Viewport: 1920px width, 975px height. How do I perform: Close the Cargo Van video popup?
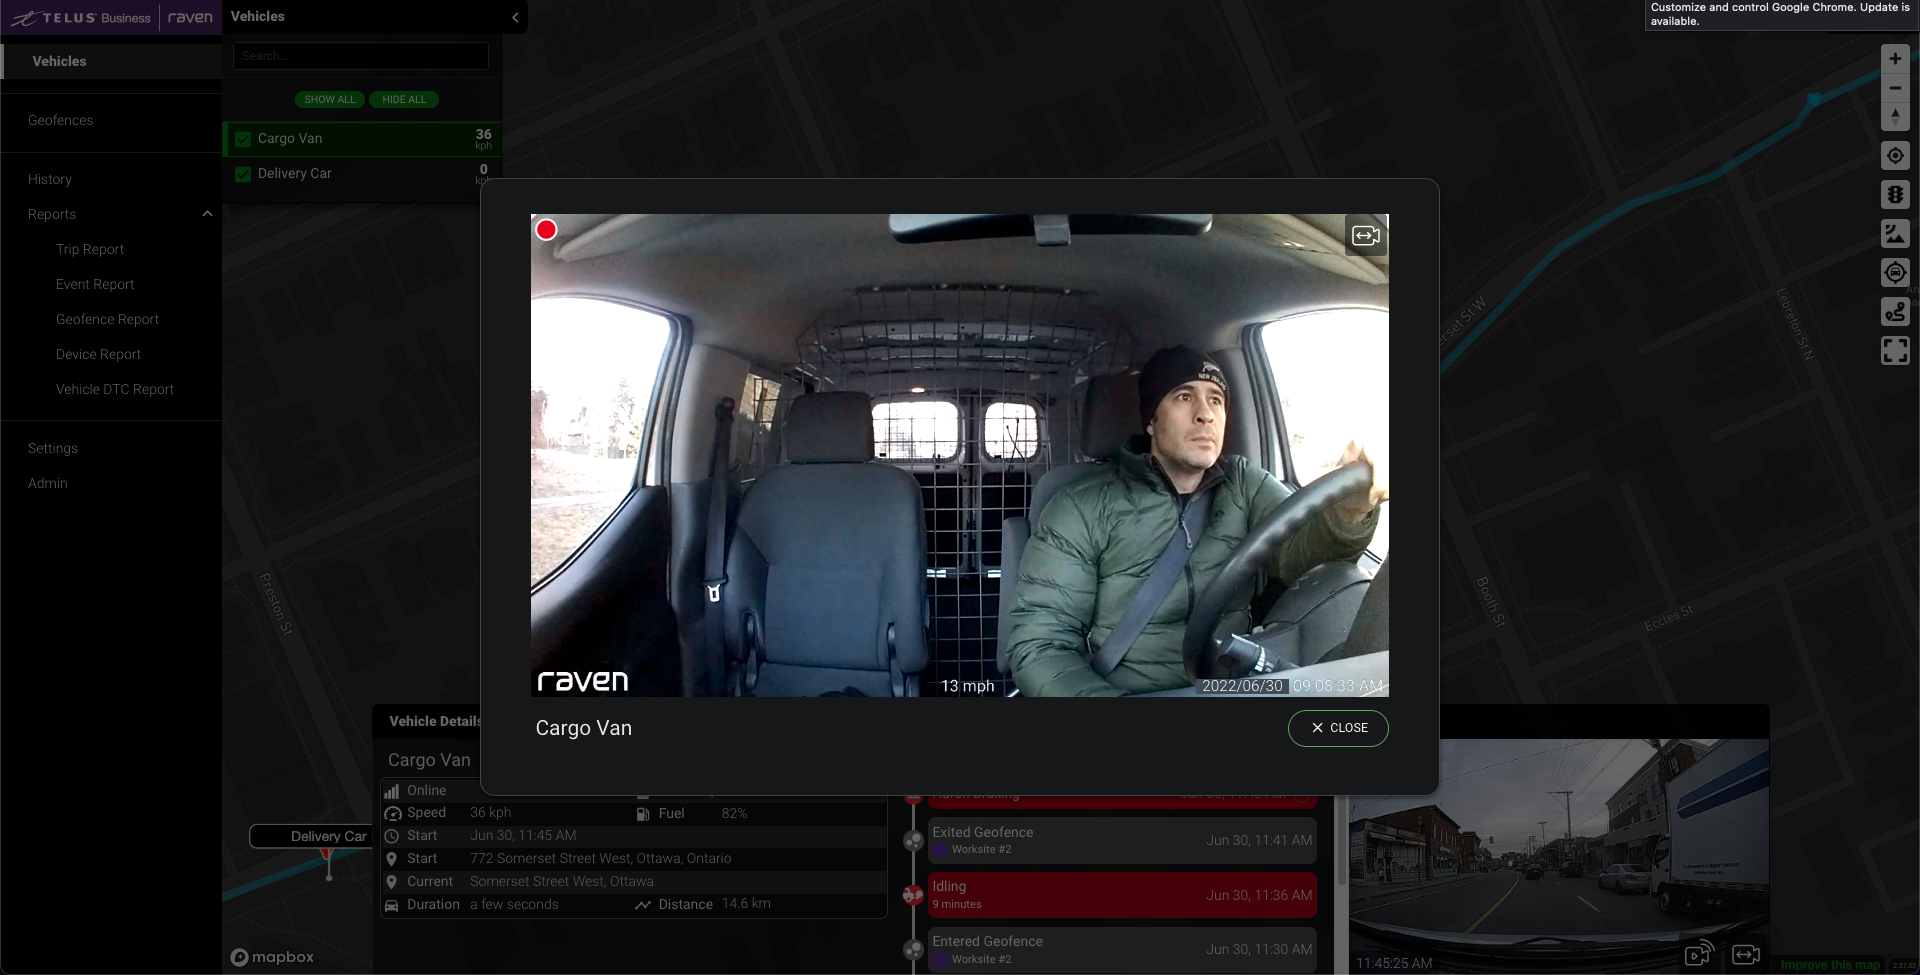pyautogui.click(x=1338, y=728)
